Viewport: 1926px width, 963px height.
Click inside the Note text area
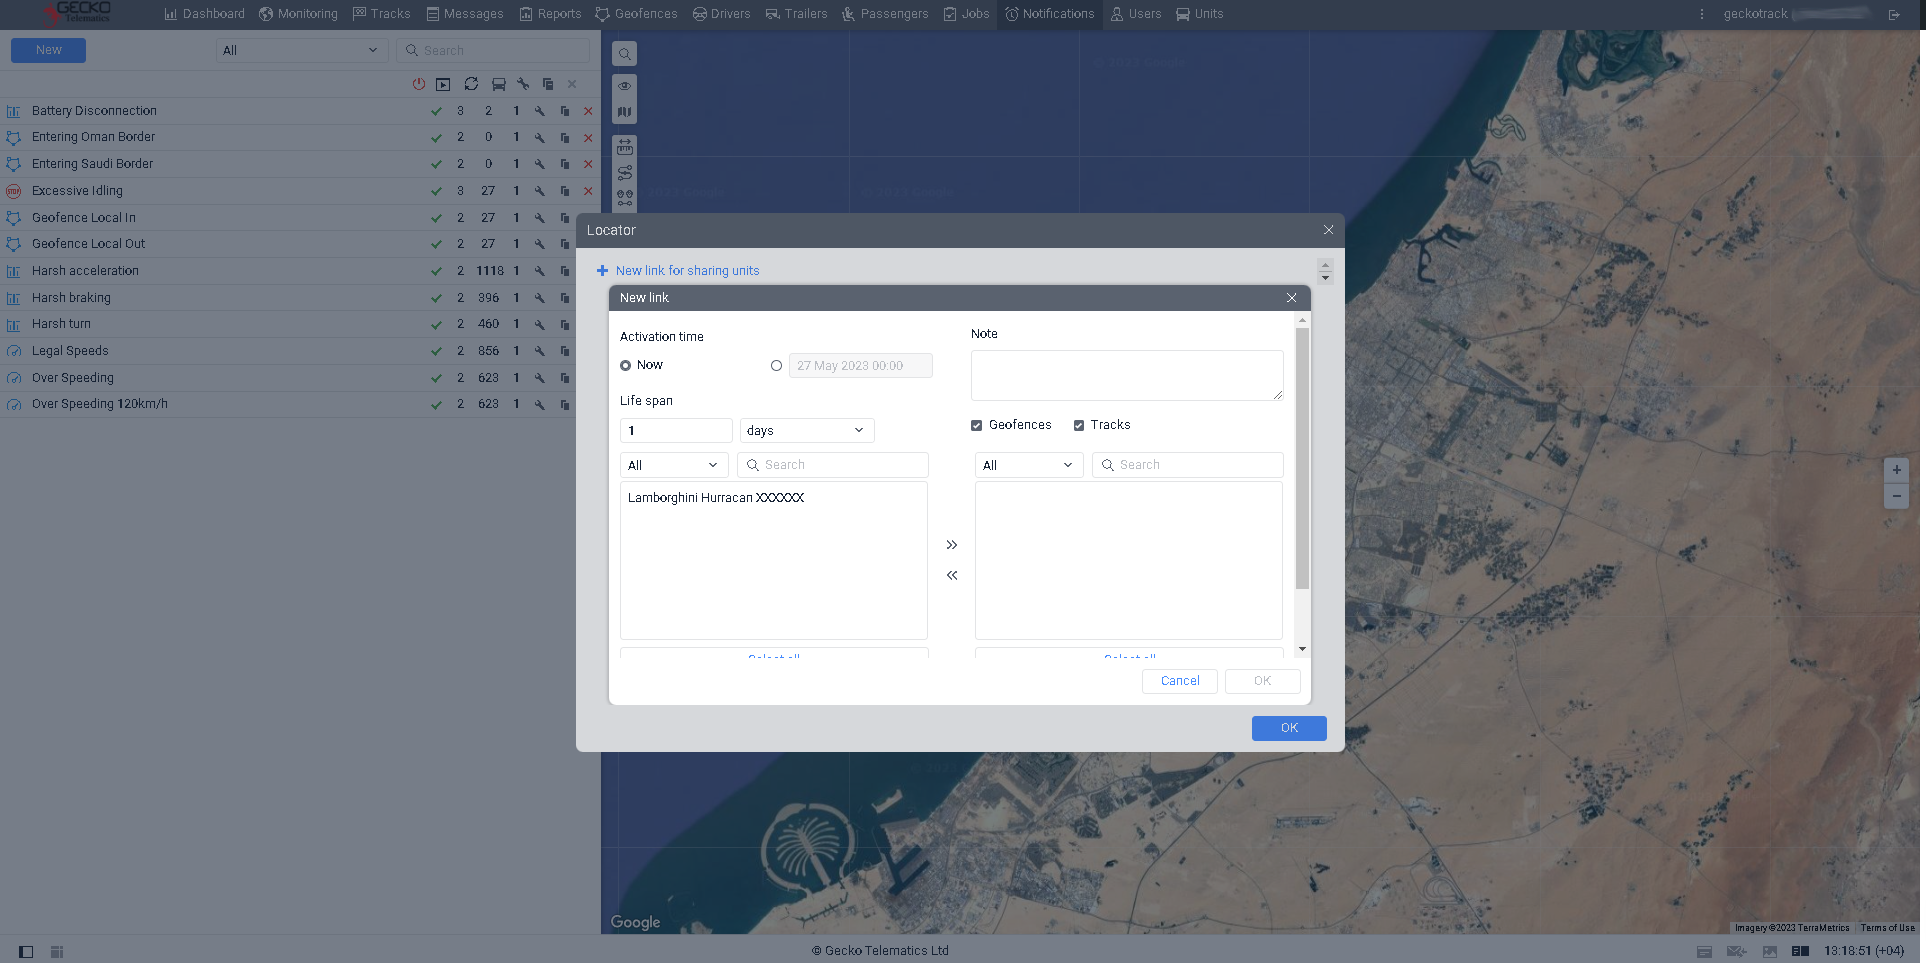point(1126,375)
